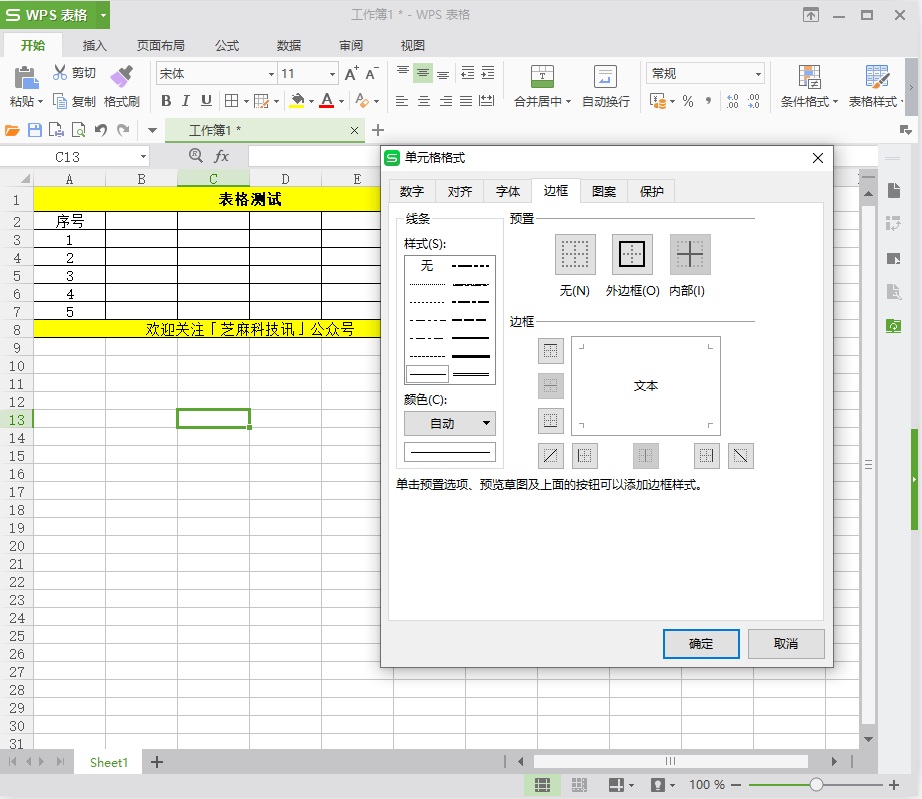
Task: Click the redo arrow icon
Action: [123, 130]
